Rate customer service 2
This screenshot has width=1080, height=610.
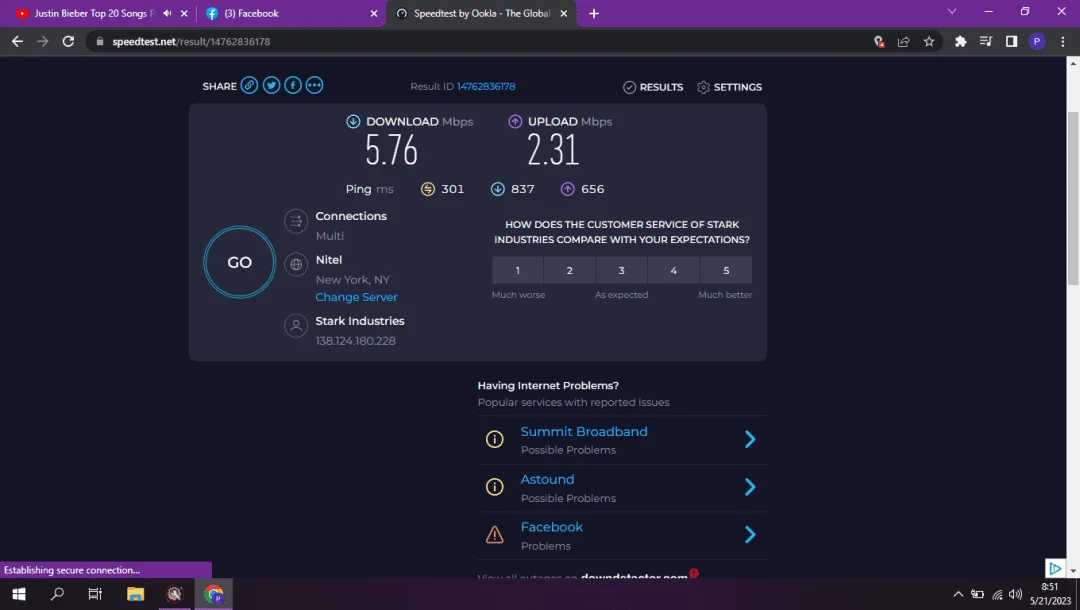click(570, 271)
